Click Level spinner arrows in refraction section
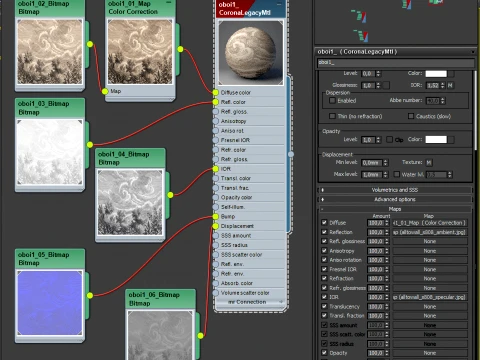480x360 pixels. [x=378, y=73]
